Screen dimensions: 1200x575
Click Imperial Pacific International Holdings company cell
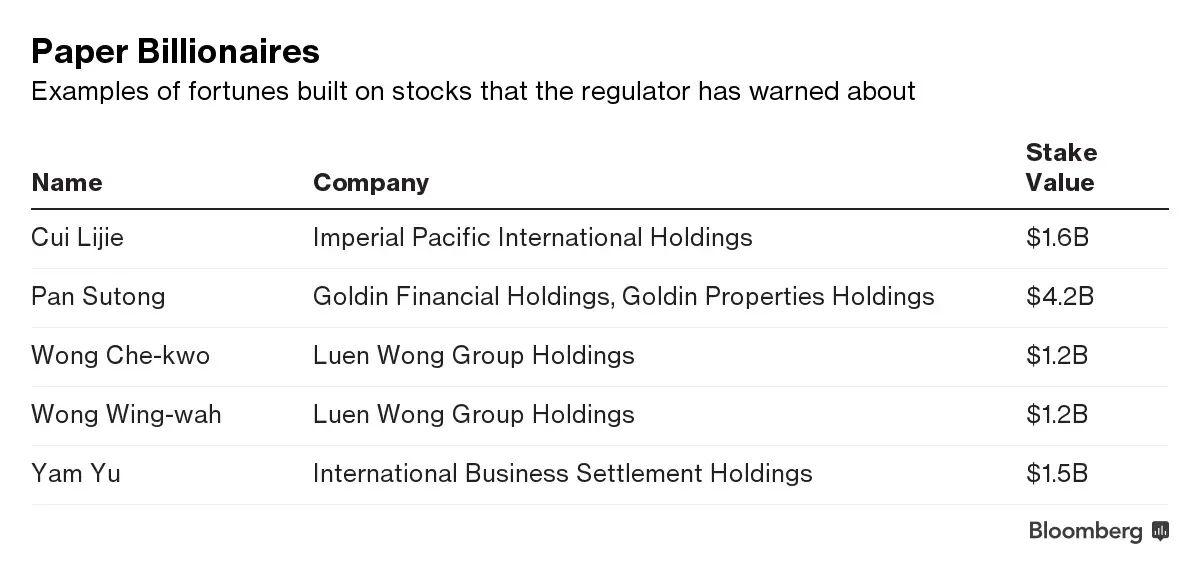[x=533, y=238]
